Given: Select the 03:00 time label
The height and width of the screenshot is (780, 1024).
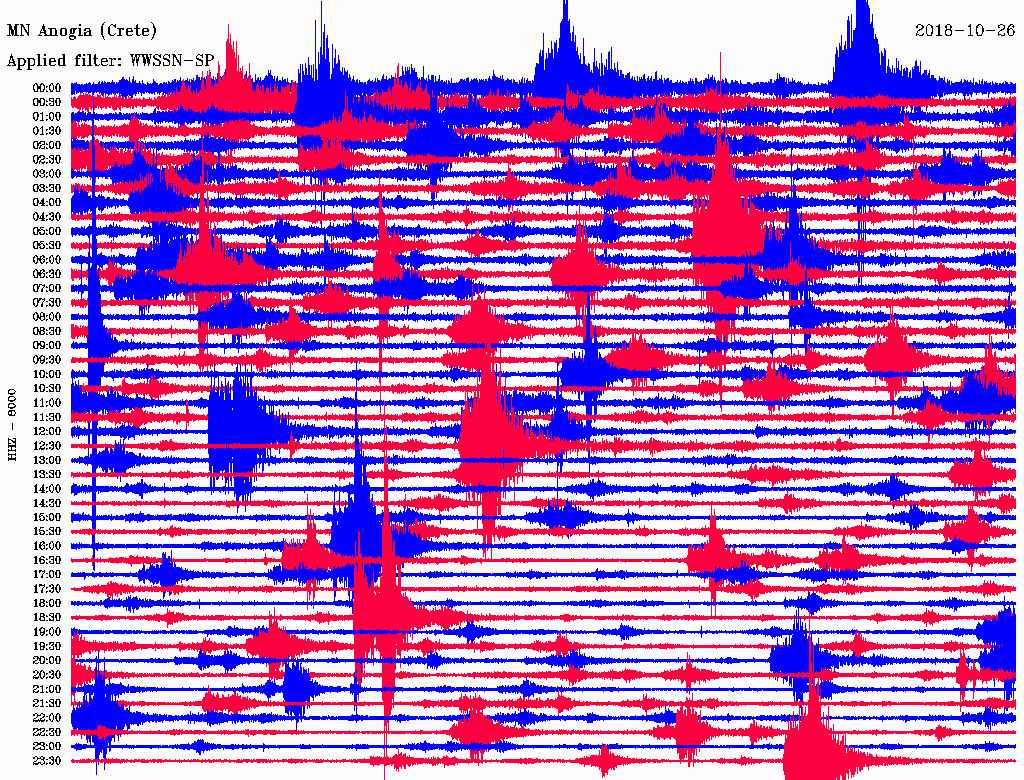Looking at the screenshot, I should tap(47, 174).
